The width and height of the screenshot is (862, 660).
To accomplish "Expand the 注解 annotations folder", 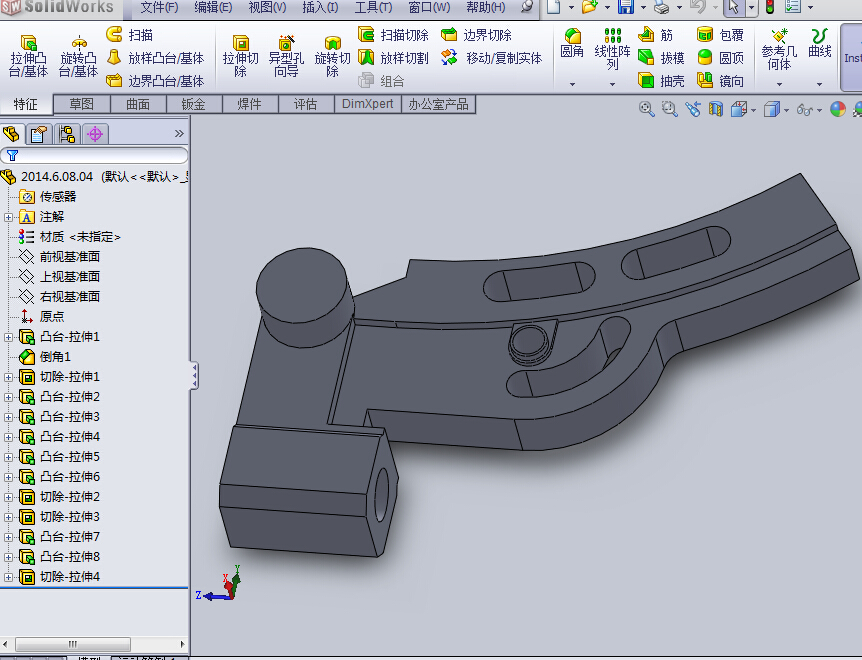I will pos(9,217).
